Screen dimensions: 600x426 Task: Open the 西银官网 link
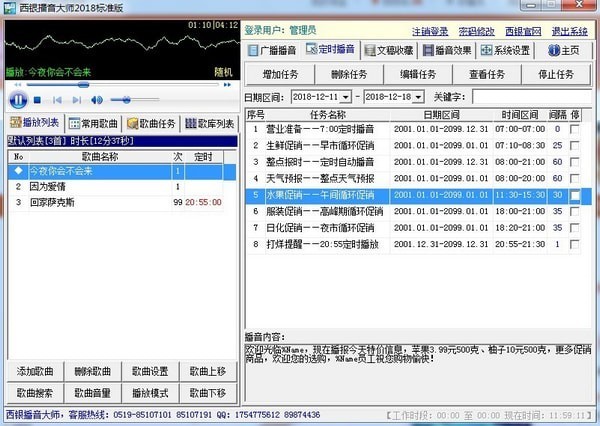click(523, 31)
